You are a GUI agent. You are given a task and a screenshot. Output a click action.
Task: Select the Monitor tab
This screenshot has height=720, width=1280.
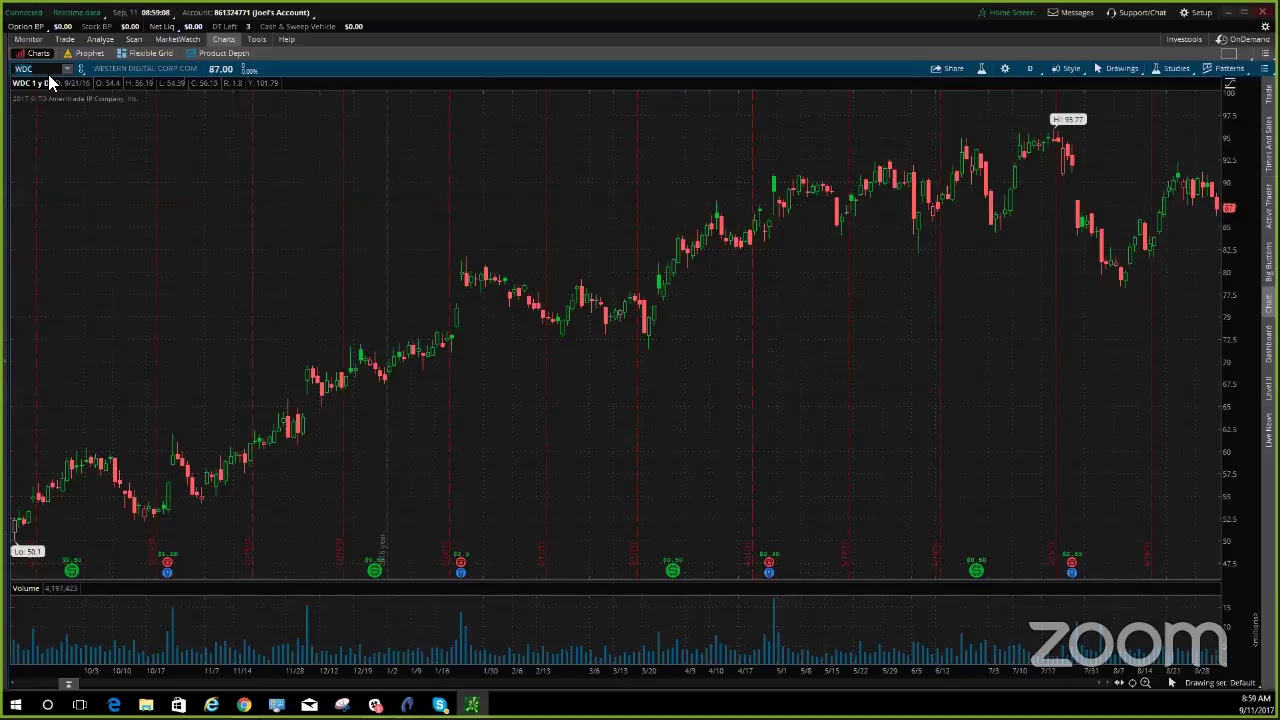click(28, 40)
